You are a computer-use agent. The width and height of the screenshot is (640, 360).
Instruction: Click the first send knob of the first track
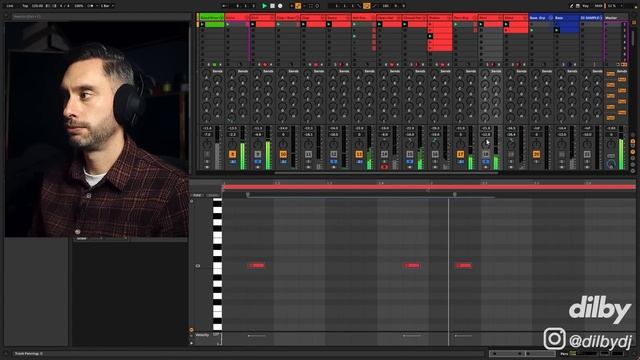click(x=207, y=73)
